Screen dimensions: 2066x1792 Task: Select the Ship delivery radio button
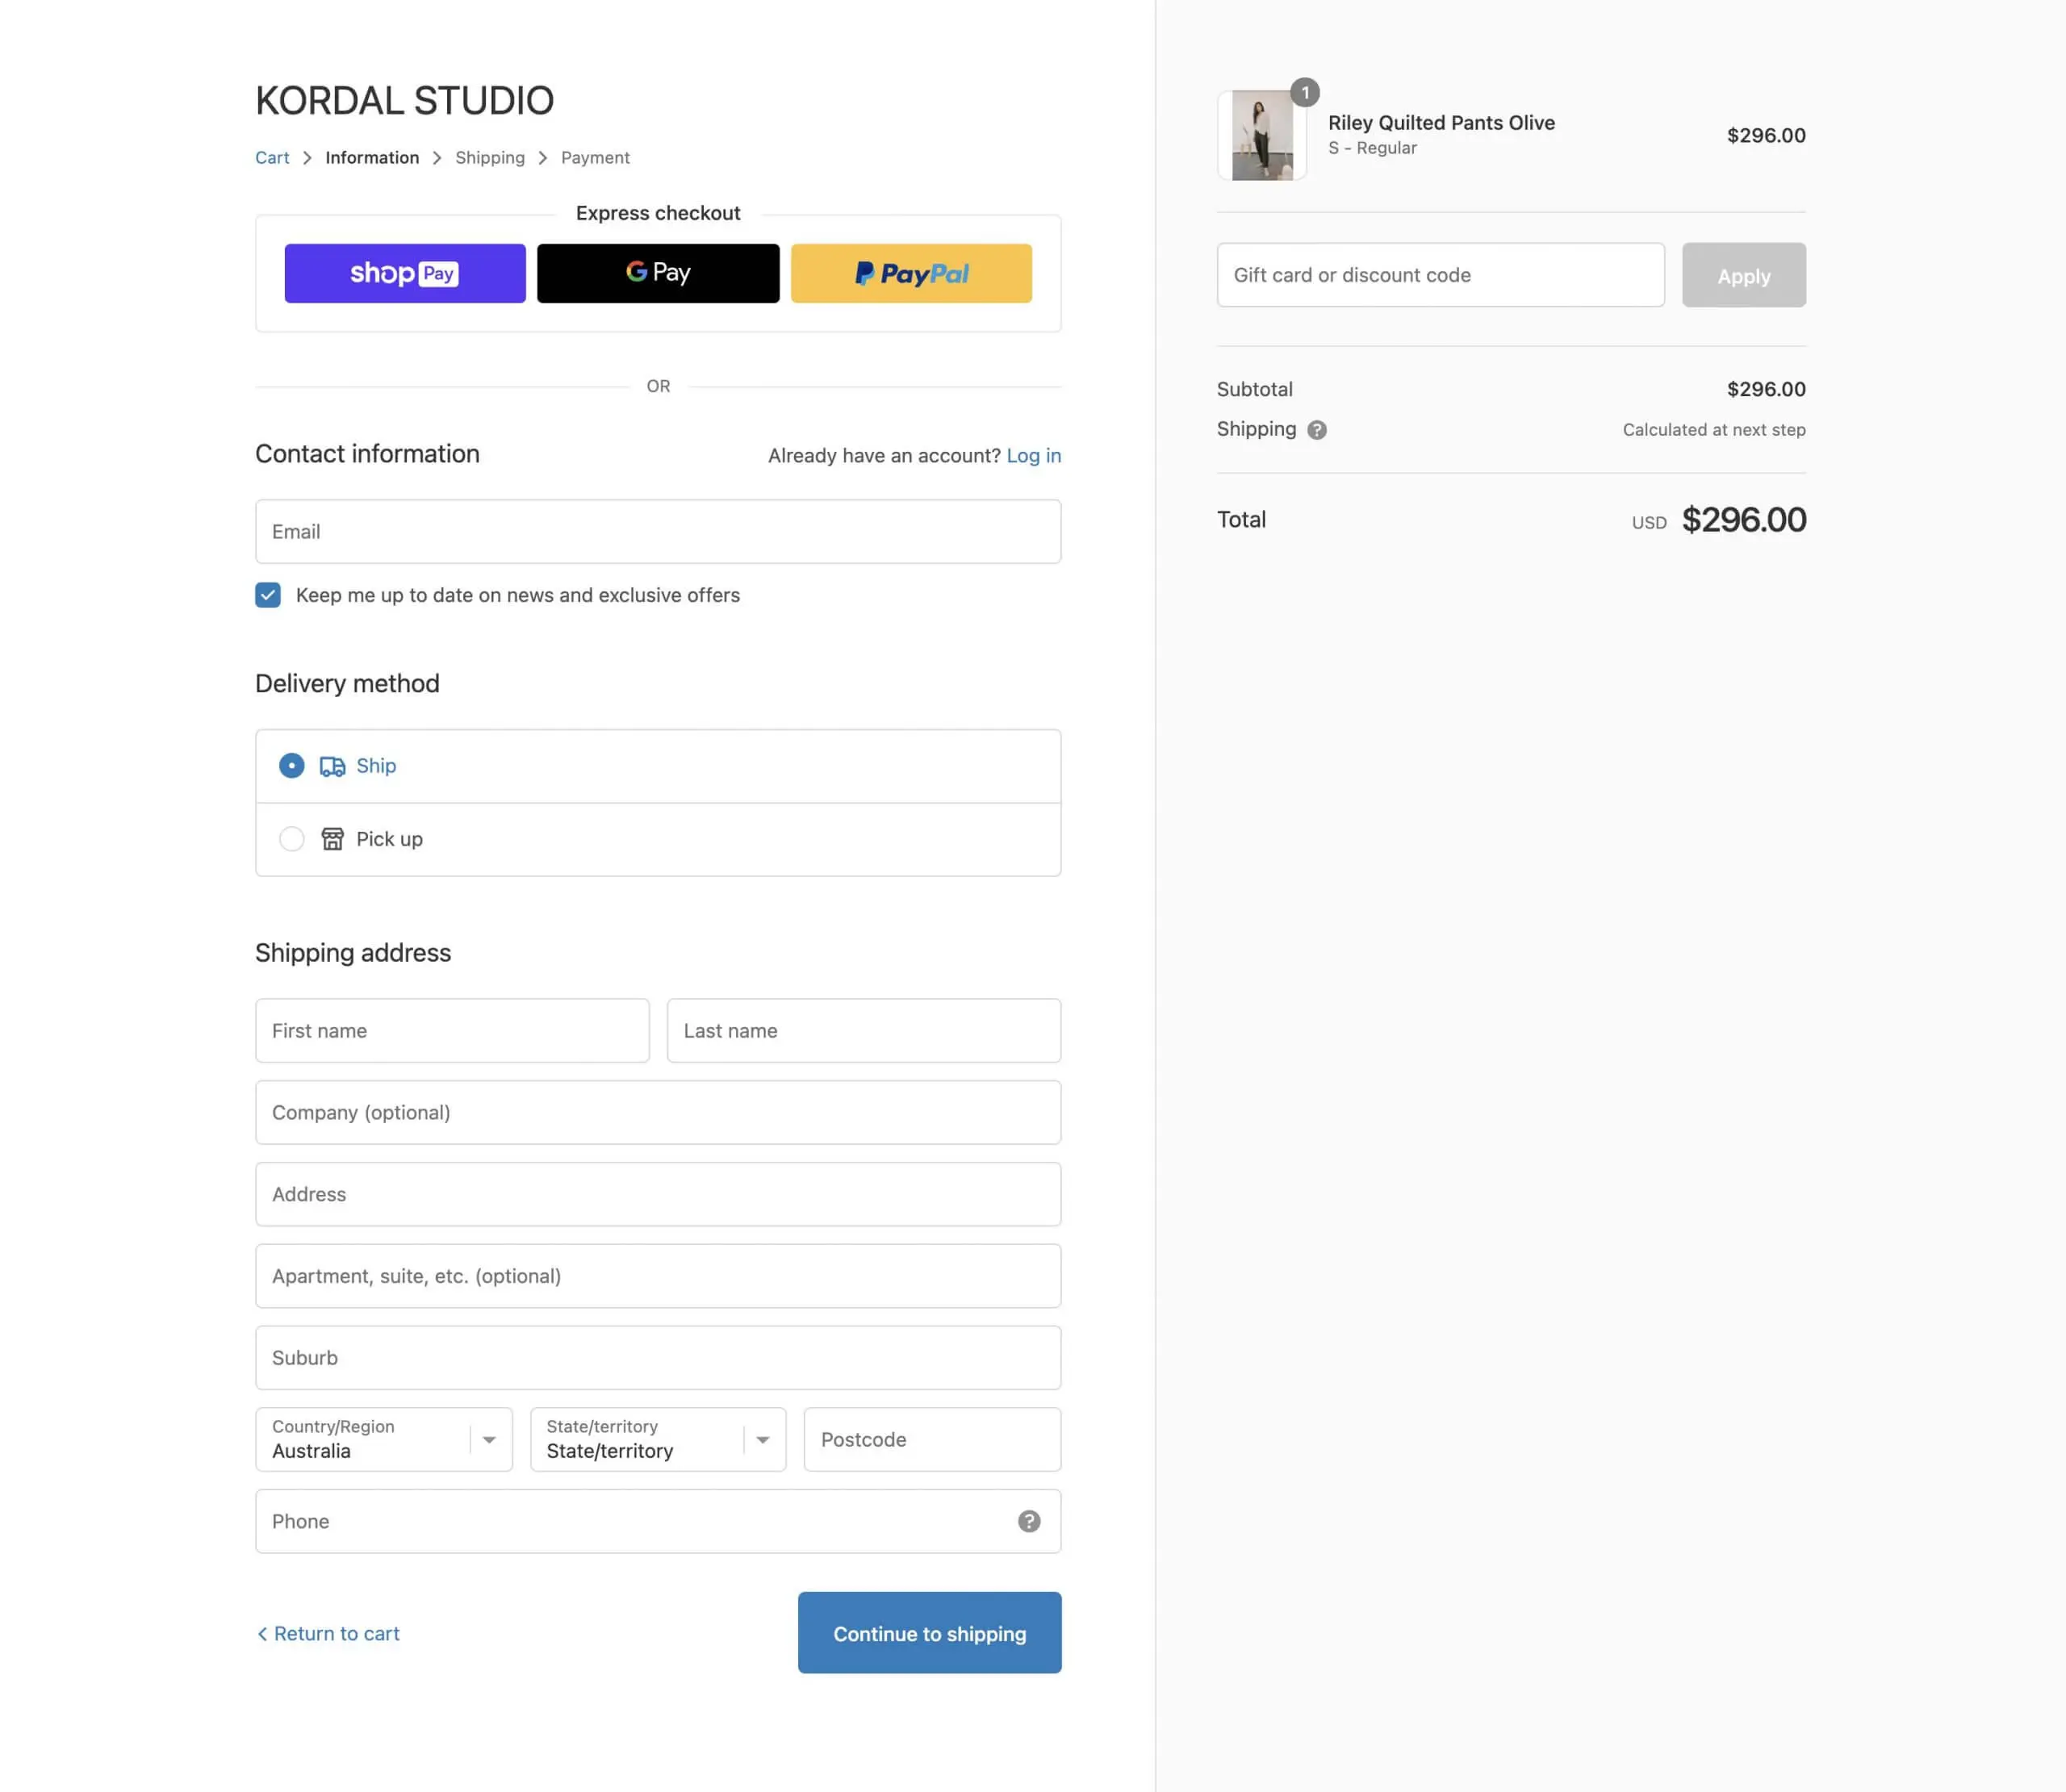click(x=291, y=766)
